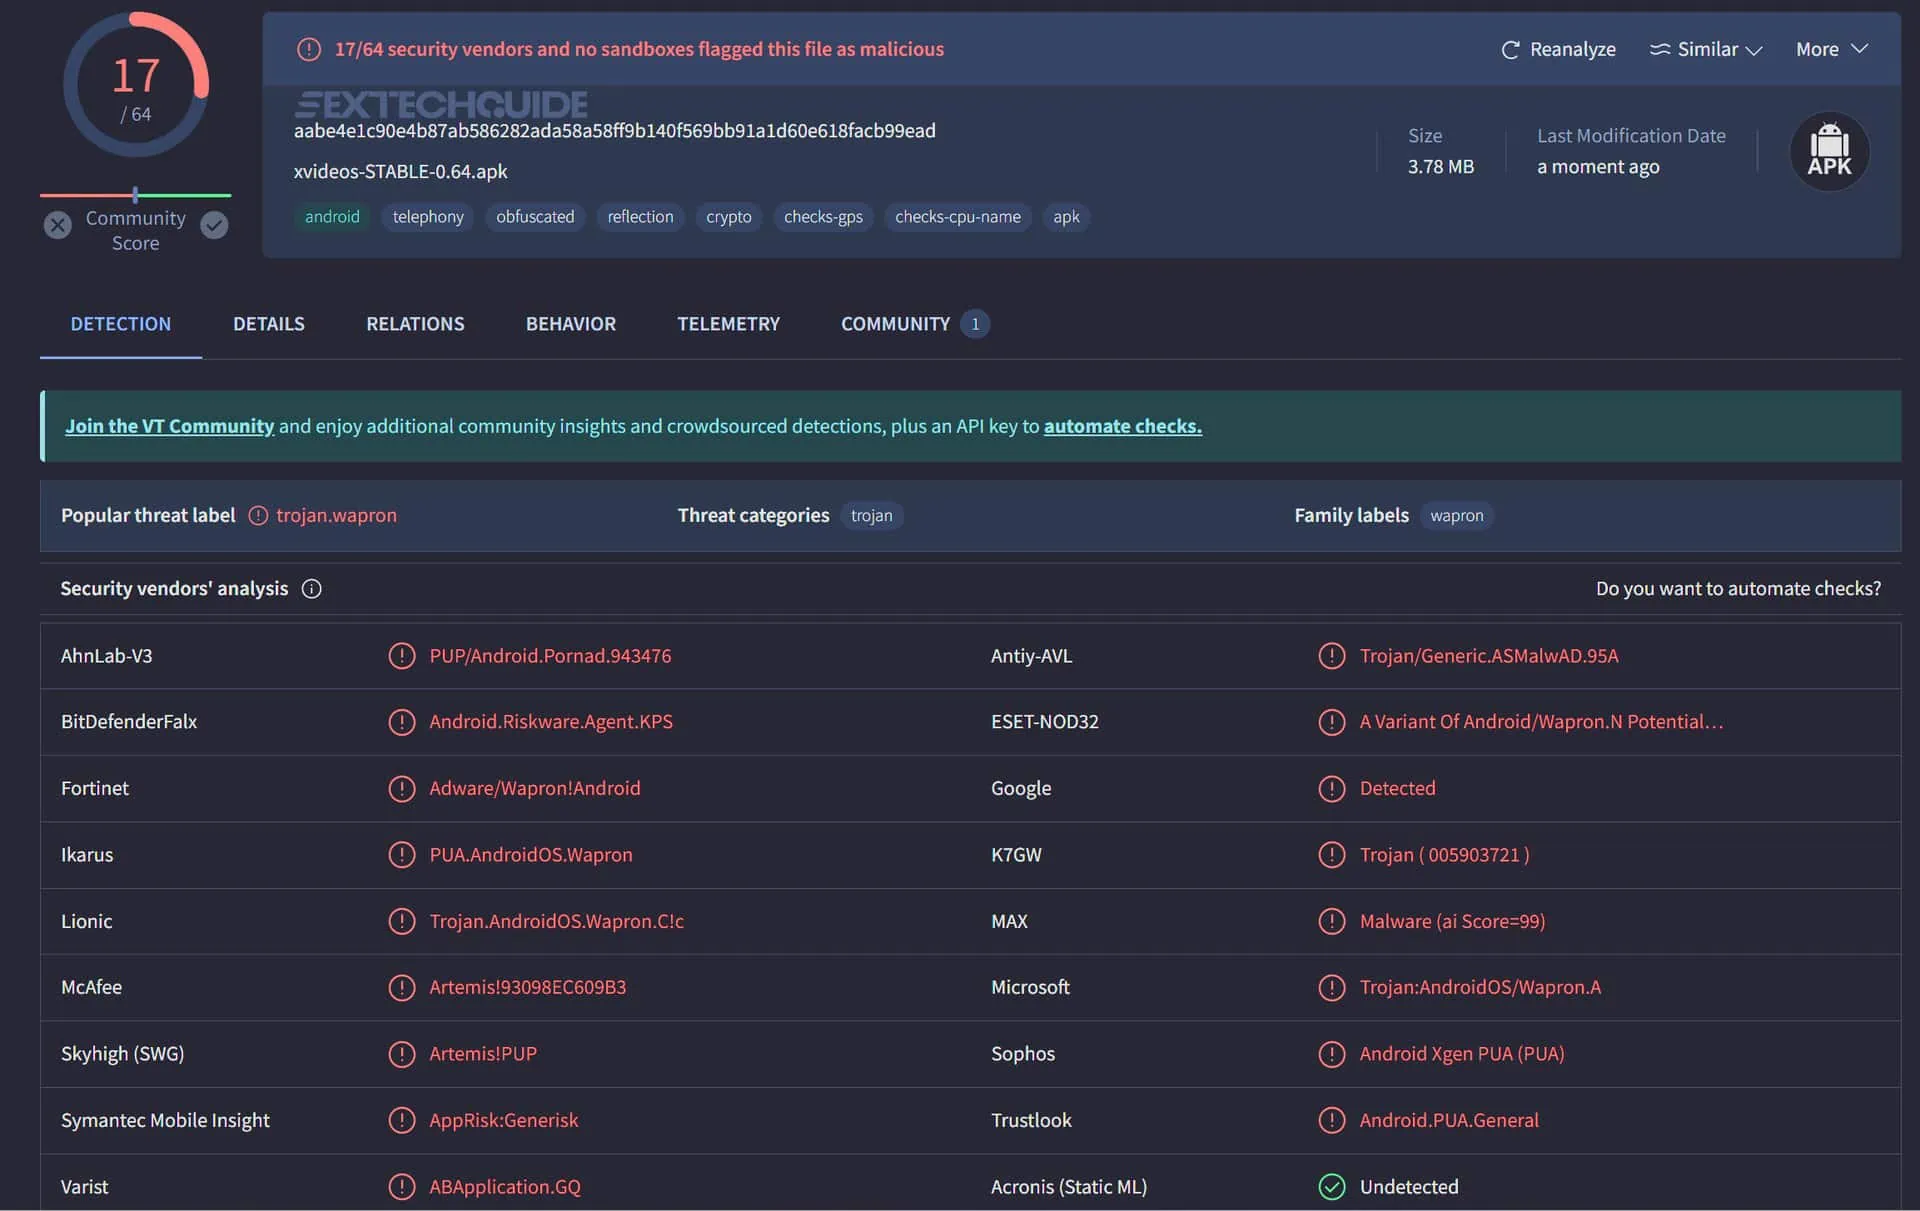Click the 17/64 detection score gauge
The image size is (1920, 1211).
tap(136, 85)
